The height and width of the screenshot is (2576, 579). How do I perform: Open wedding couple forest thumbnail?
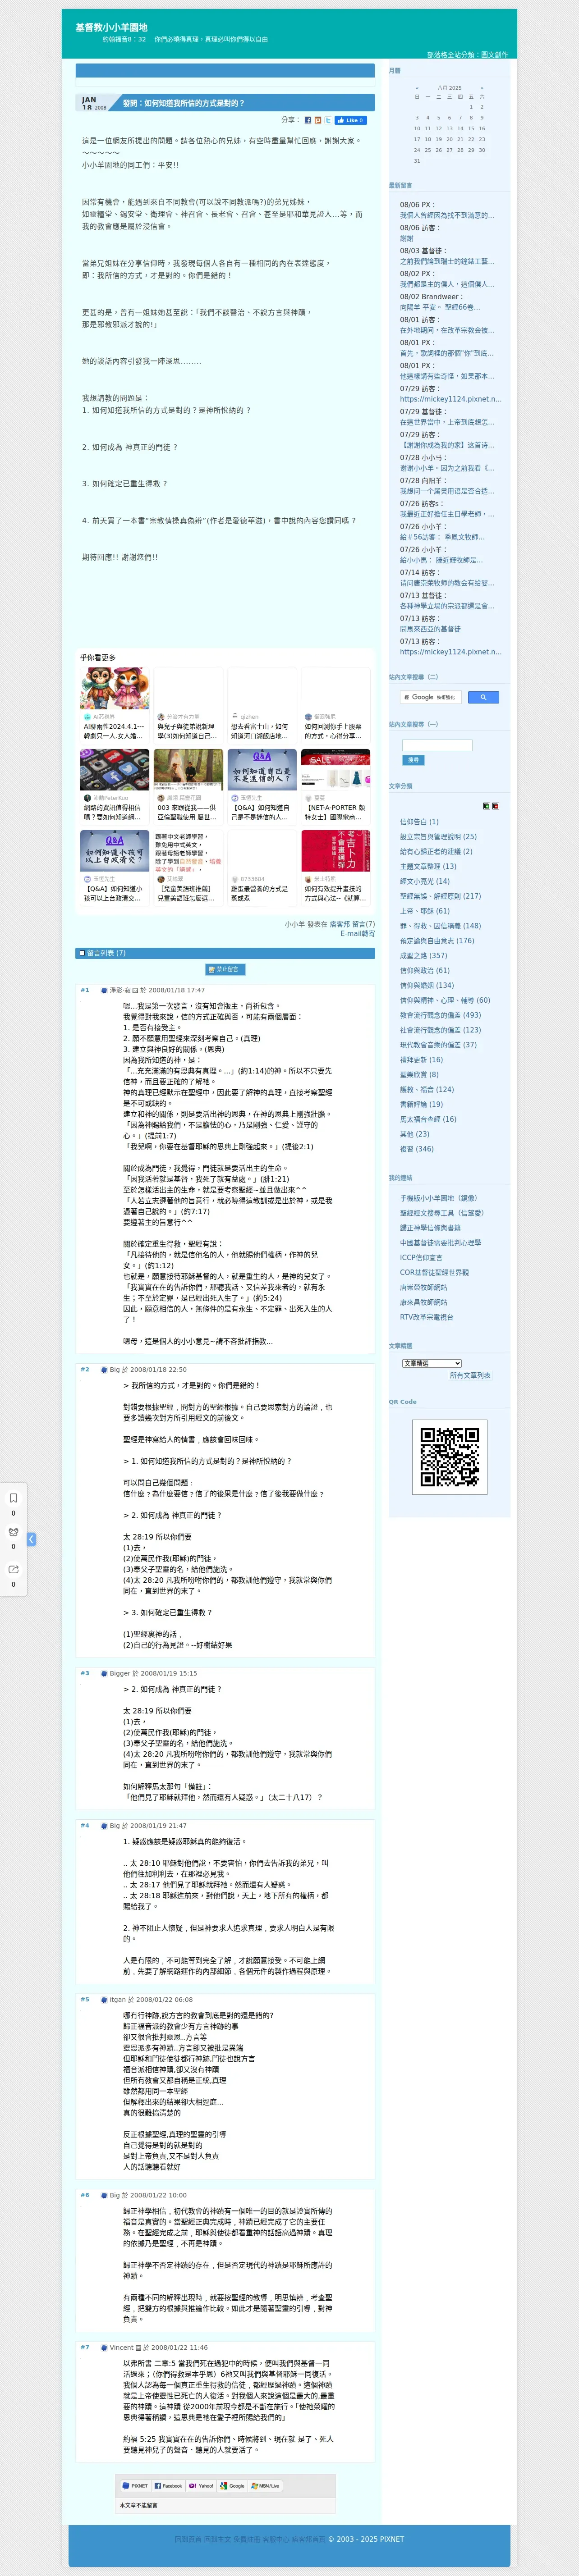pyautogui.click(x=188, y=770)
